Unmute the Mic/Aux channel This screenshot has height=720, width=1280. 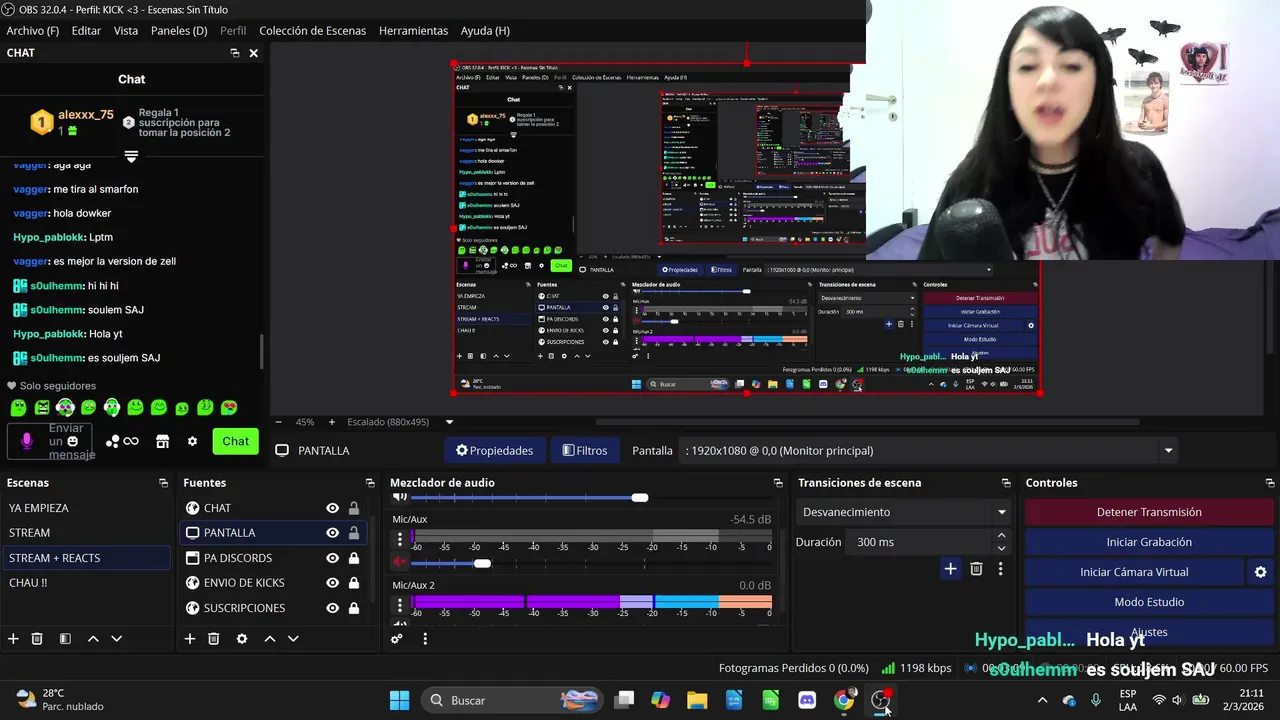(x=400, y=563)
